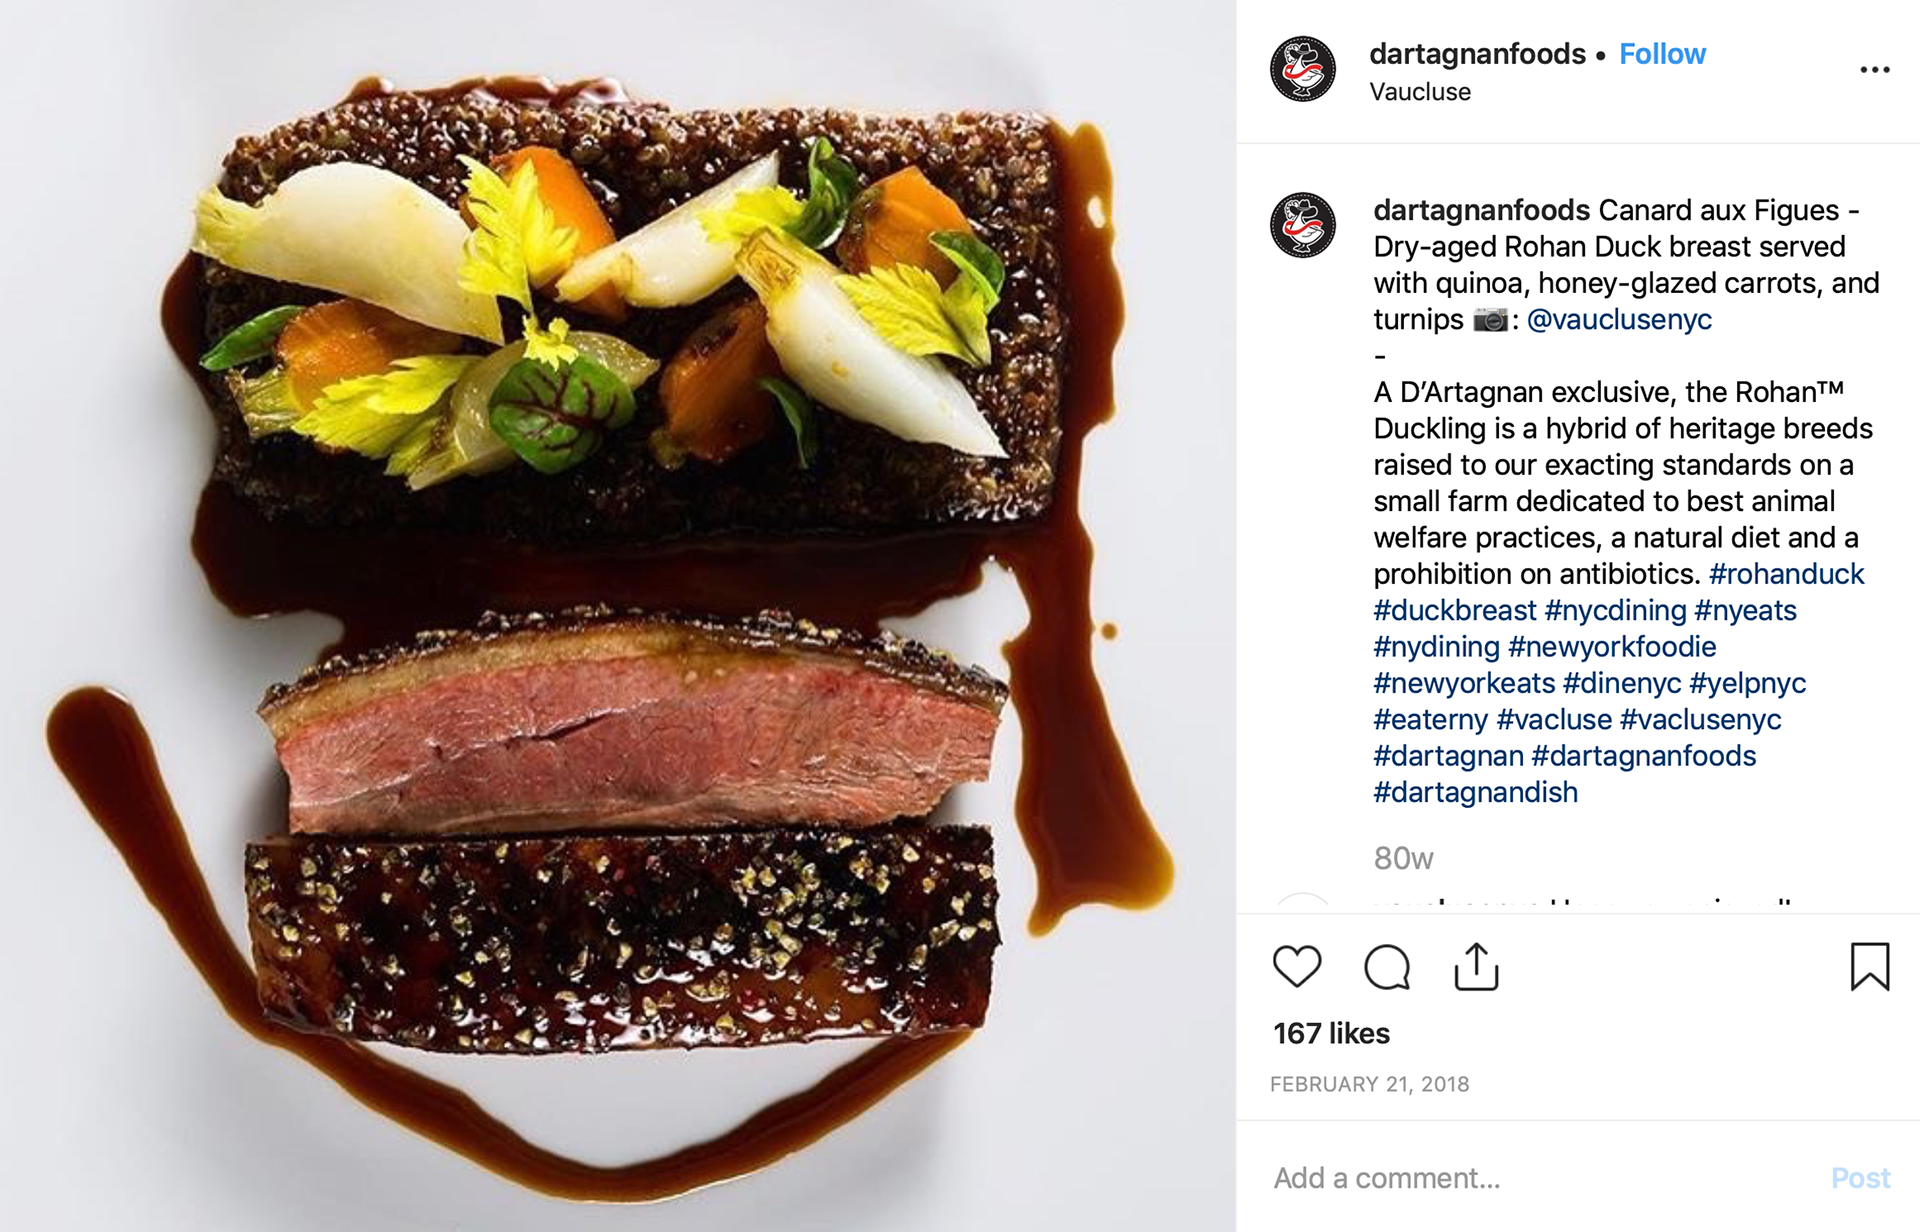Open the #rohanduck hashtag
The height and width of the screenshot is (1232, 1920).
tap(1786, 574)
